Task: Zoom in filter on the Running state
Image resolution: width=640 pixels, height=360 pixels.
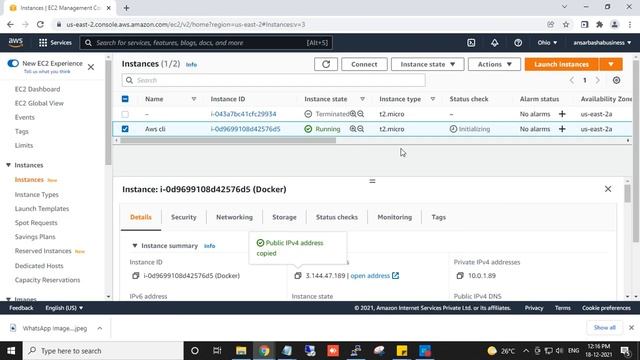Action: coord(353,129)
